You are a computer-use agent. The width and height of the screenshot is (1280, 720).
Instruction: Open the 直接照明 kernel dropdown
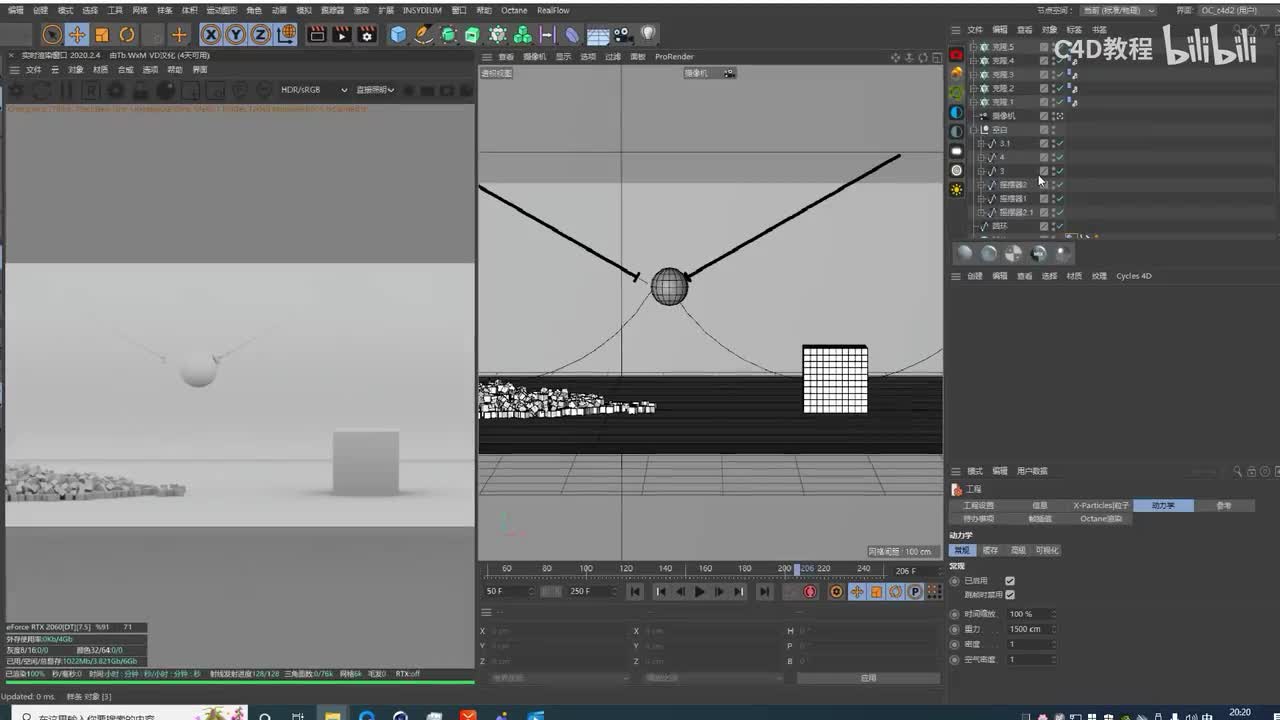376,90
